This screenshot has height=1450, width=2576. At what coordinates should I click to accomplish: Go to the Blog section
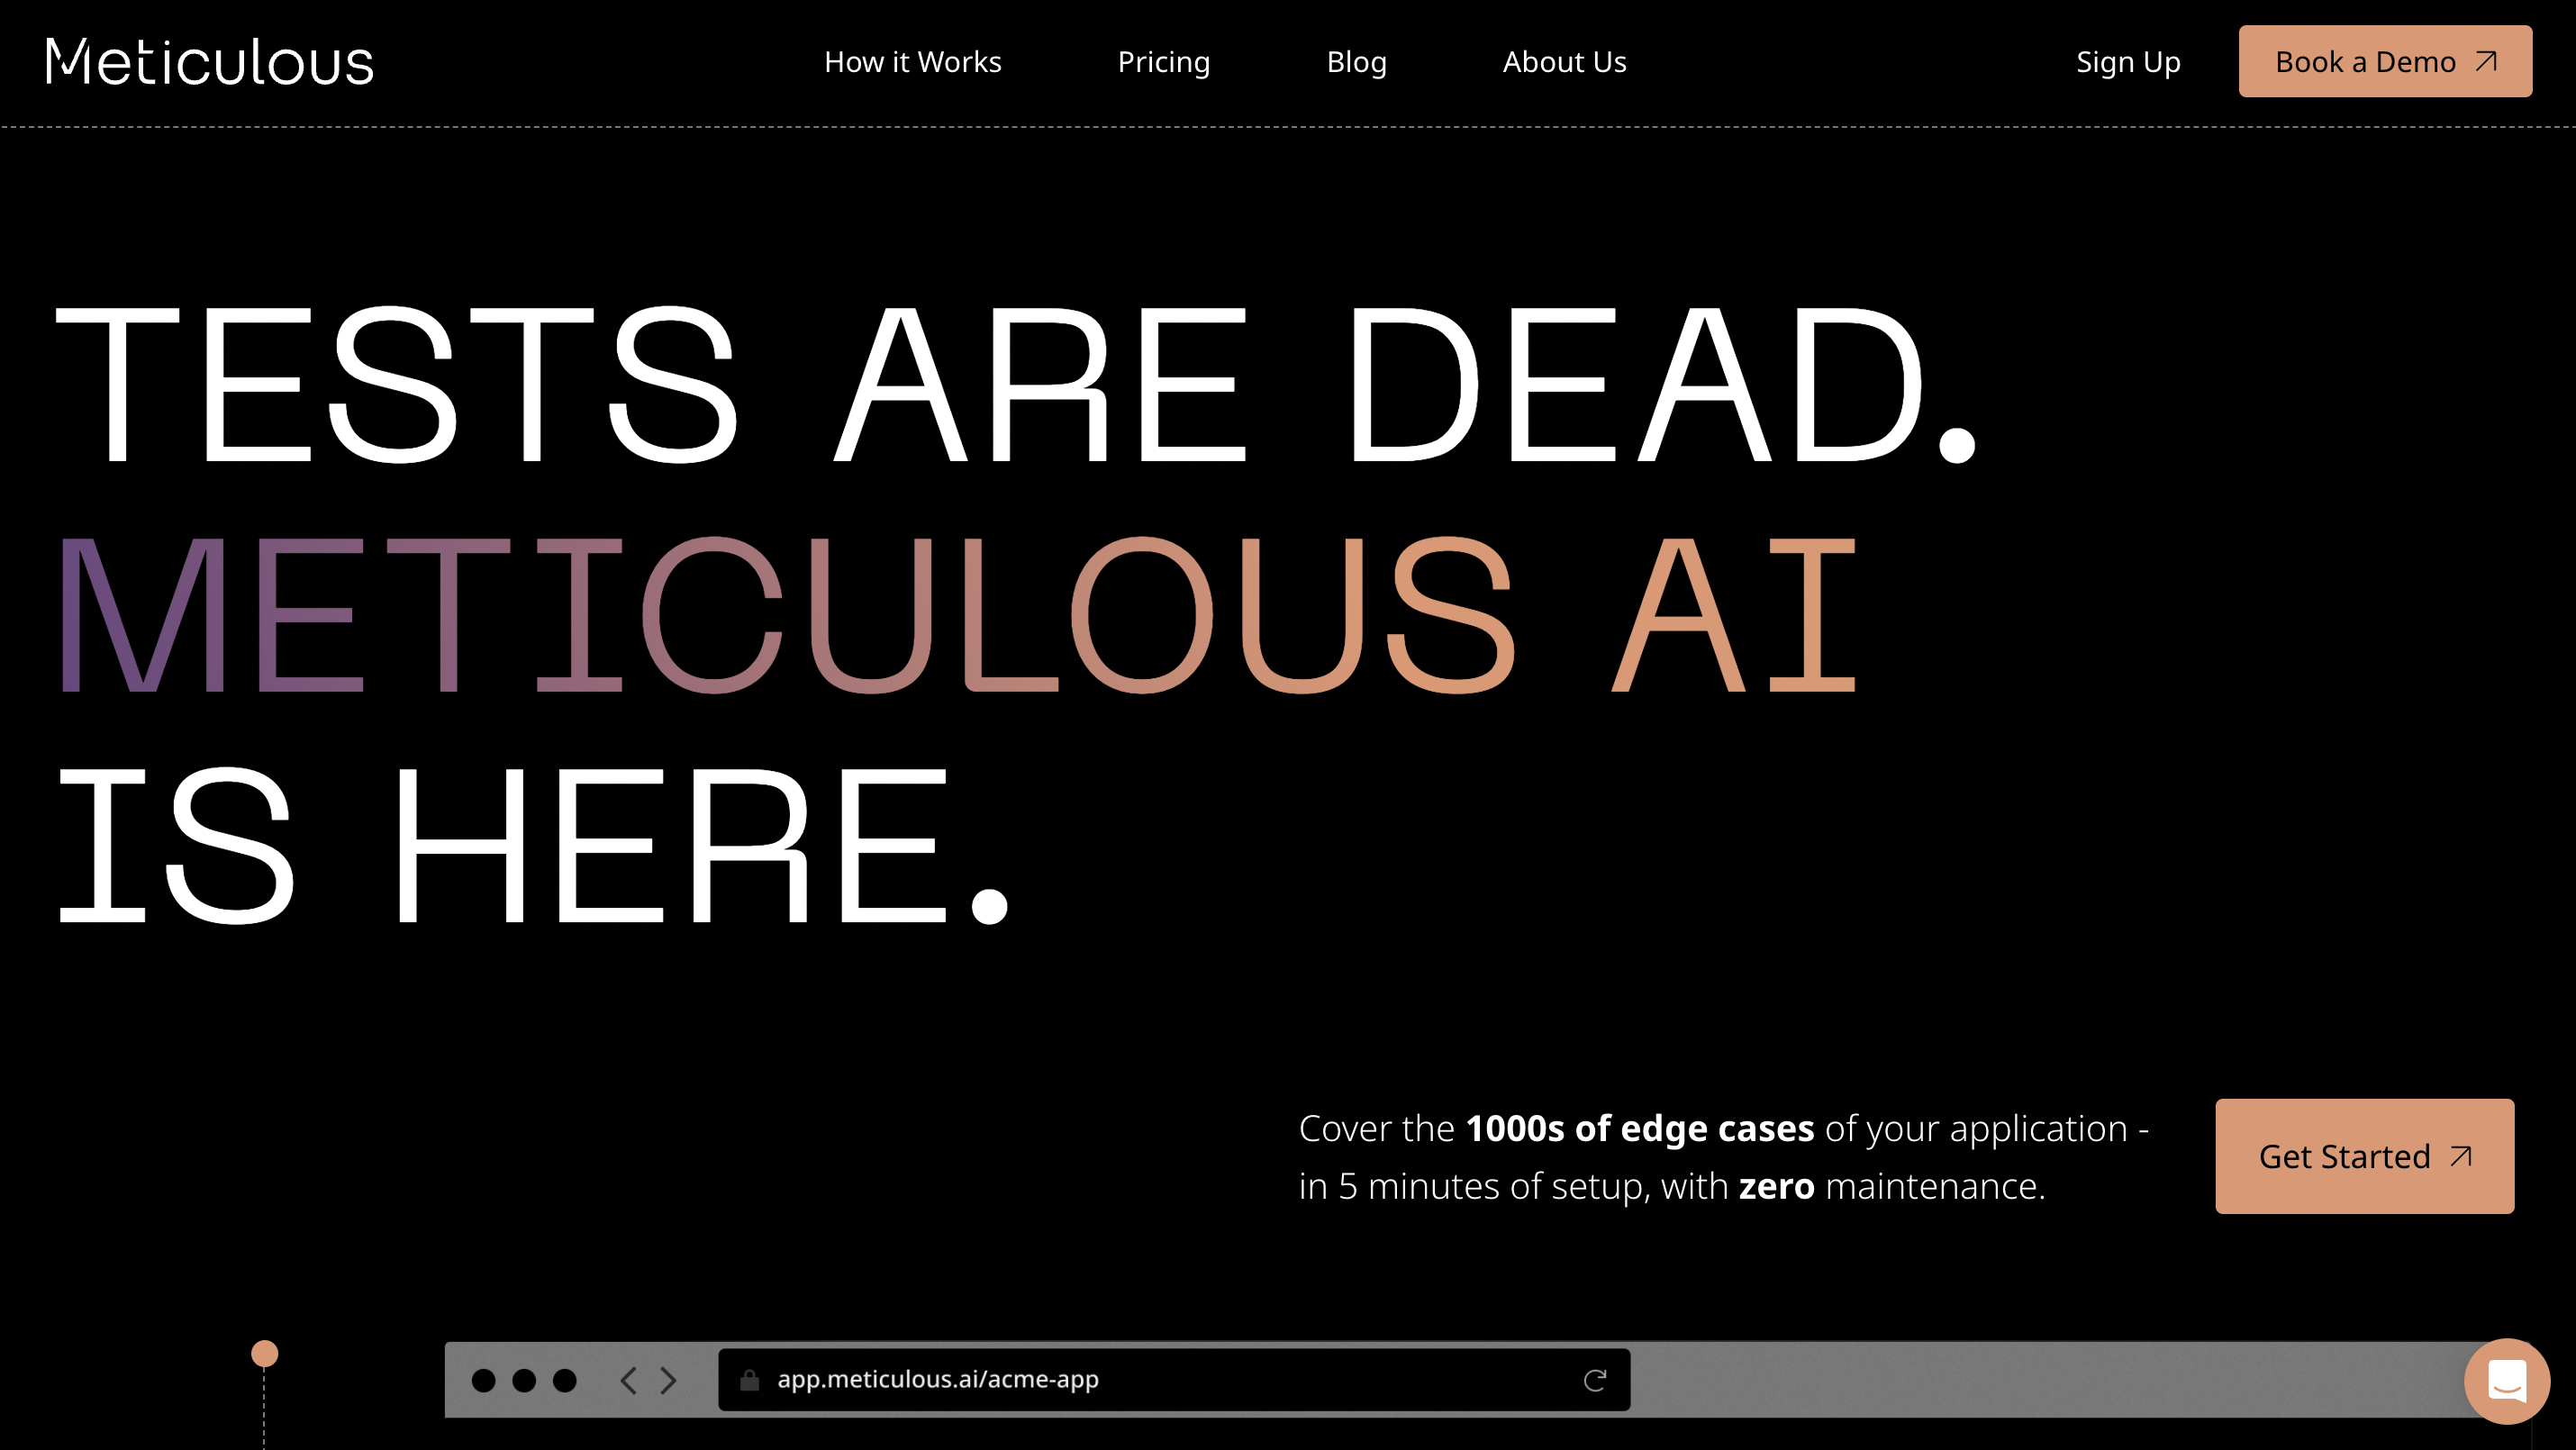1356,61
